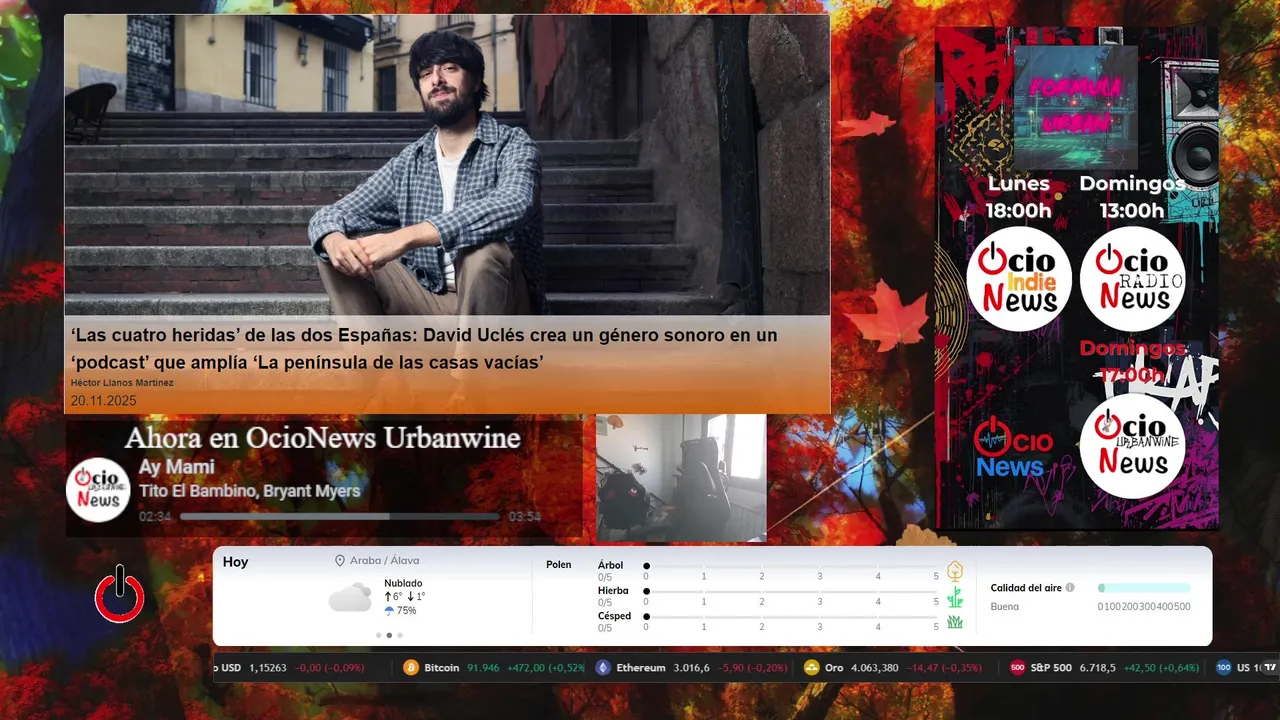
Task: Seek in the Ay Mami progress bar
Action: pos(339,517)
